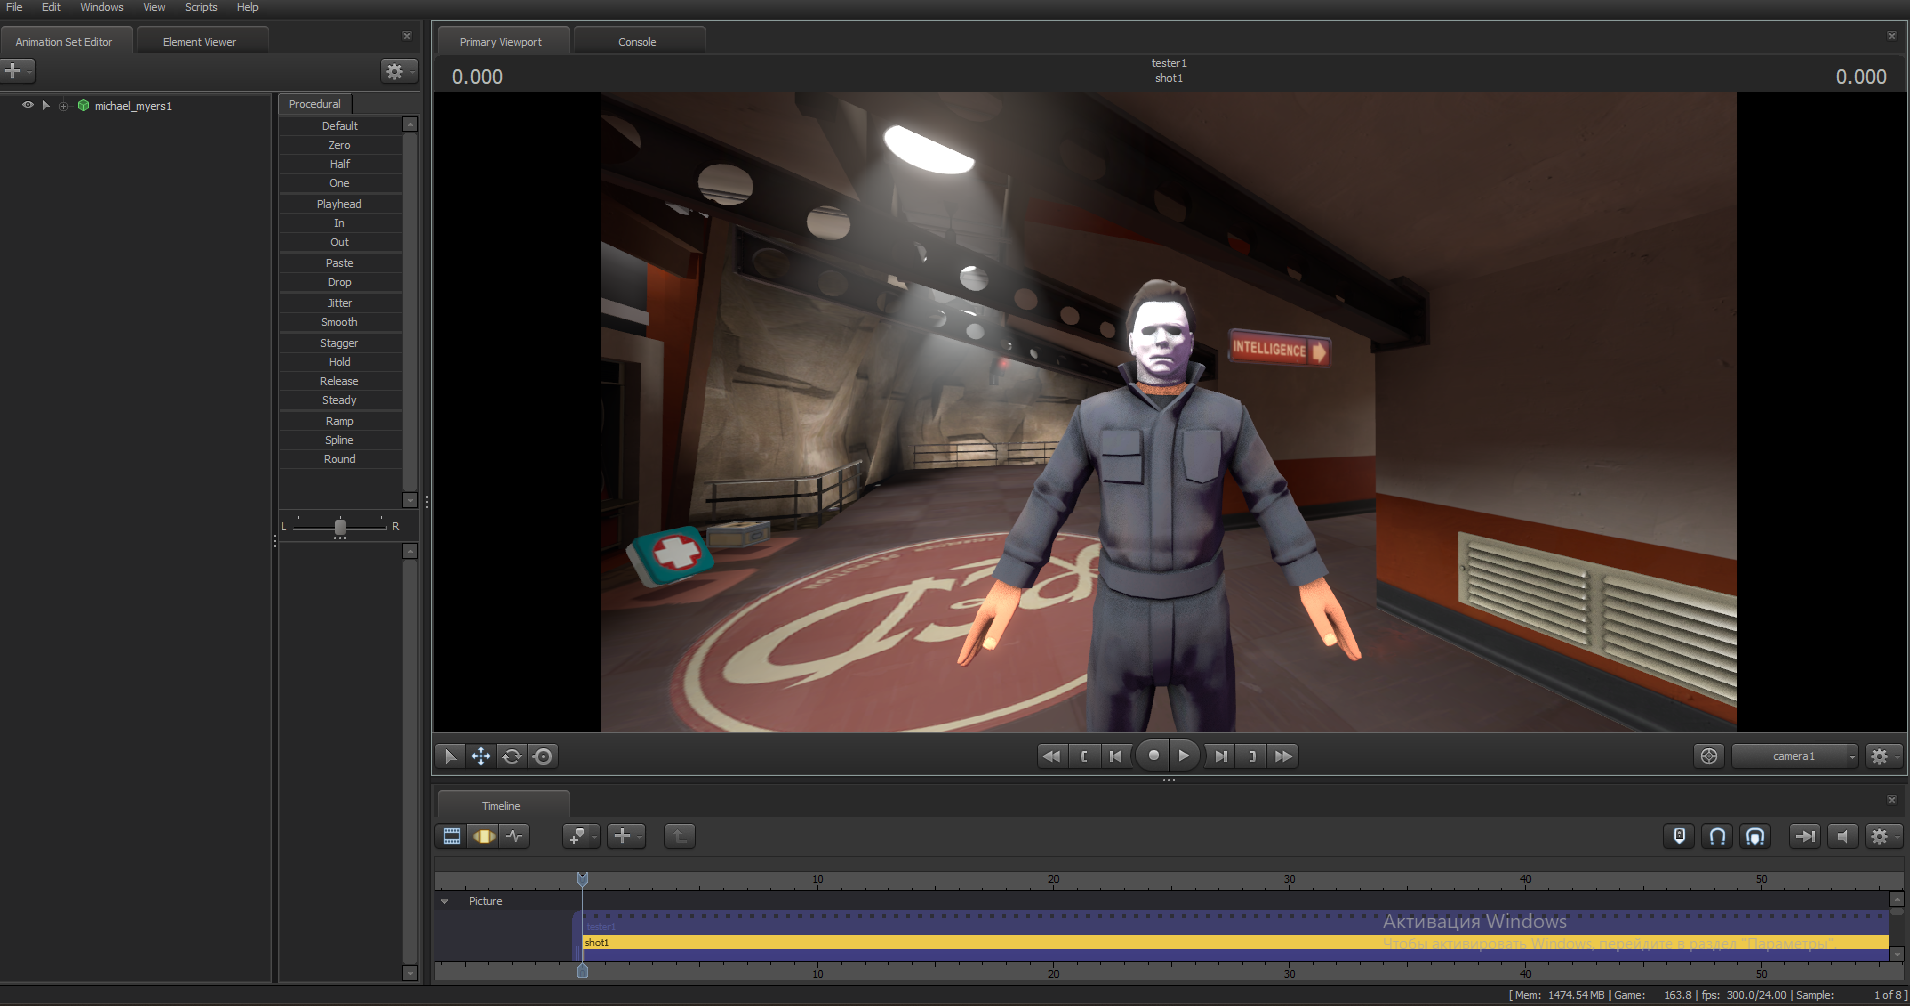Jump playback to the first frame
Screen dimensions: 1910x1006
click(x=1051, y=756)
